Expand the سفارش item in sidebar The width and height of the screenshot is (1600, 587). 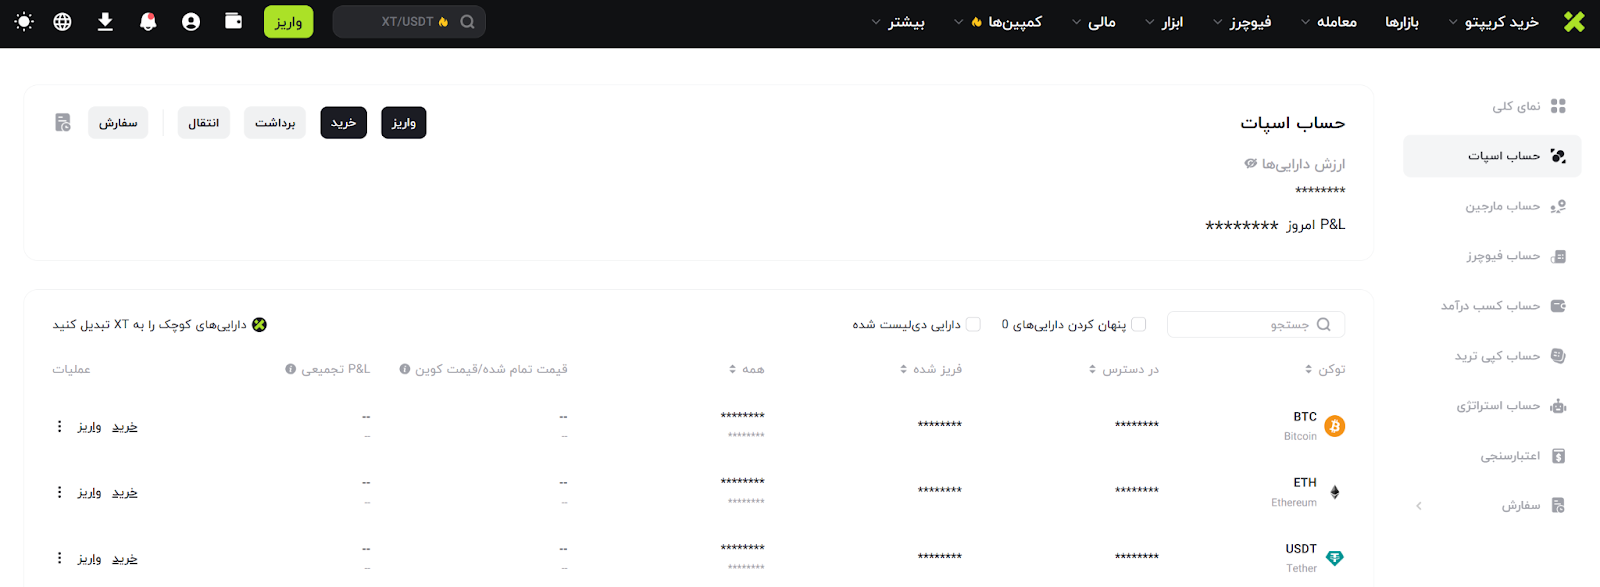point(1520,506)
